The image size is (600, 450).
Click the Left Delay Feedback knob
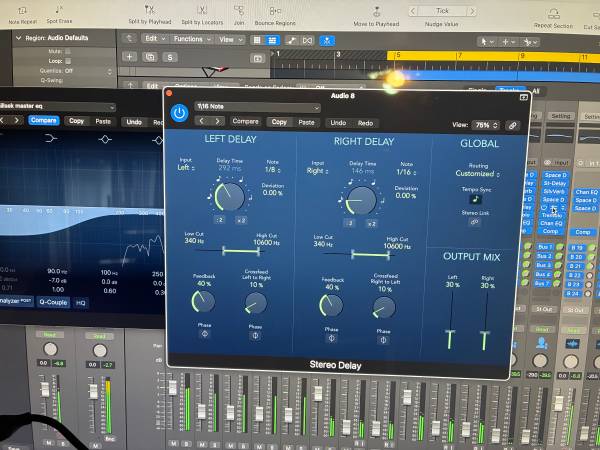click(204, 301)
